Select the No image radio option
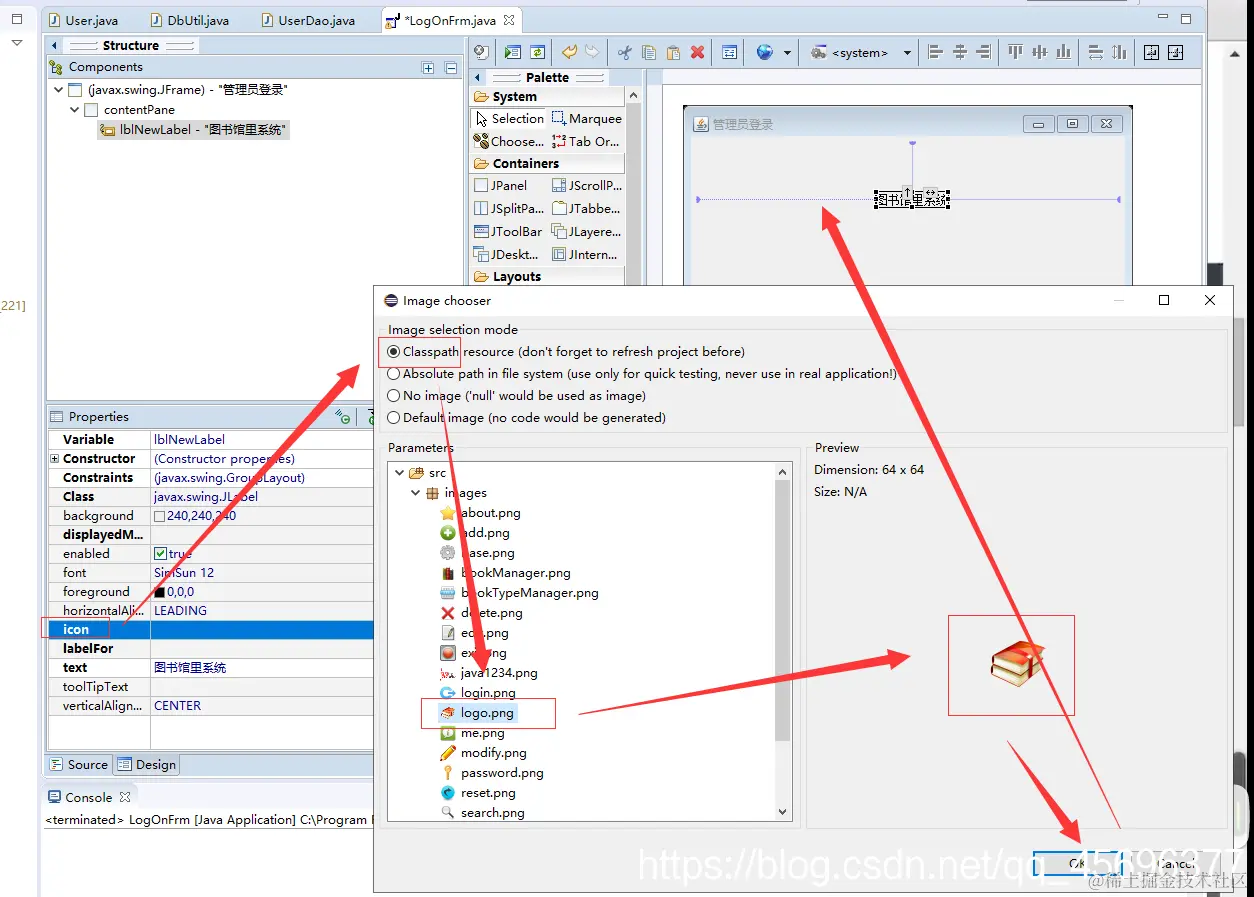This screenshot has height=897, width=1254. (x=394, y=396)
